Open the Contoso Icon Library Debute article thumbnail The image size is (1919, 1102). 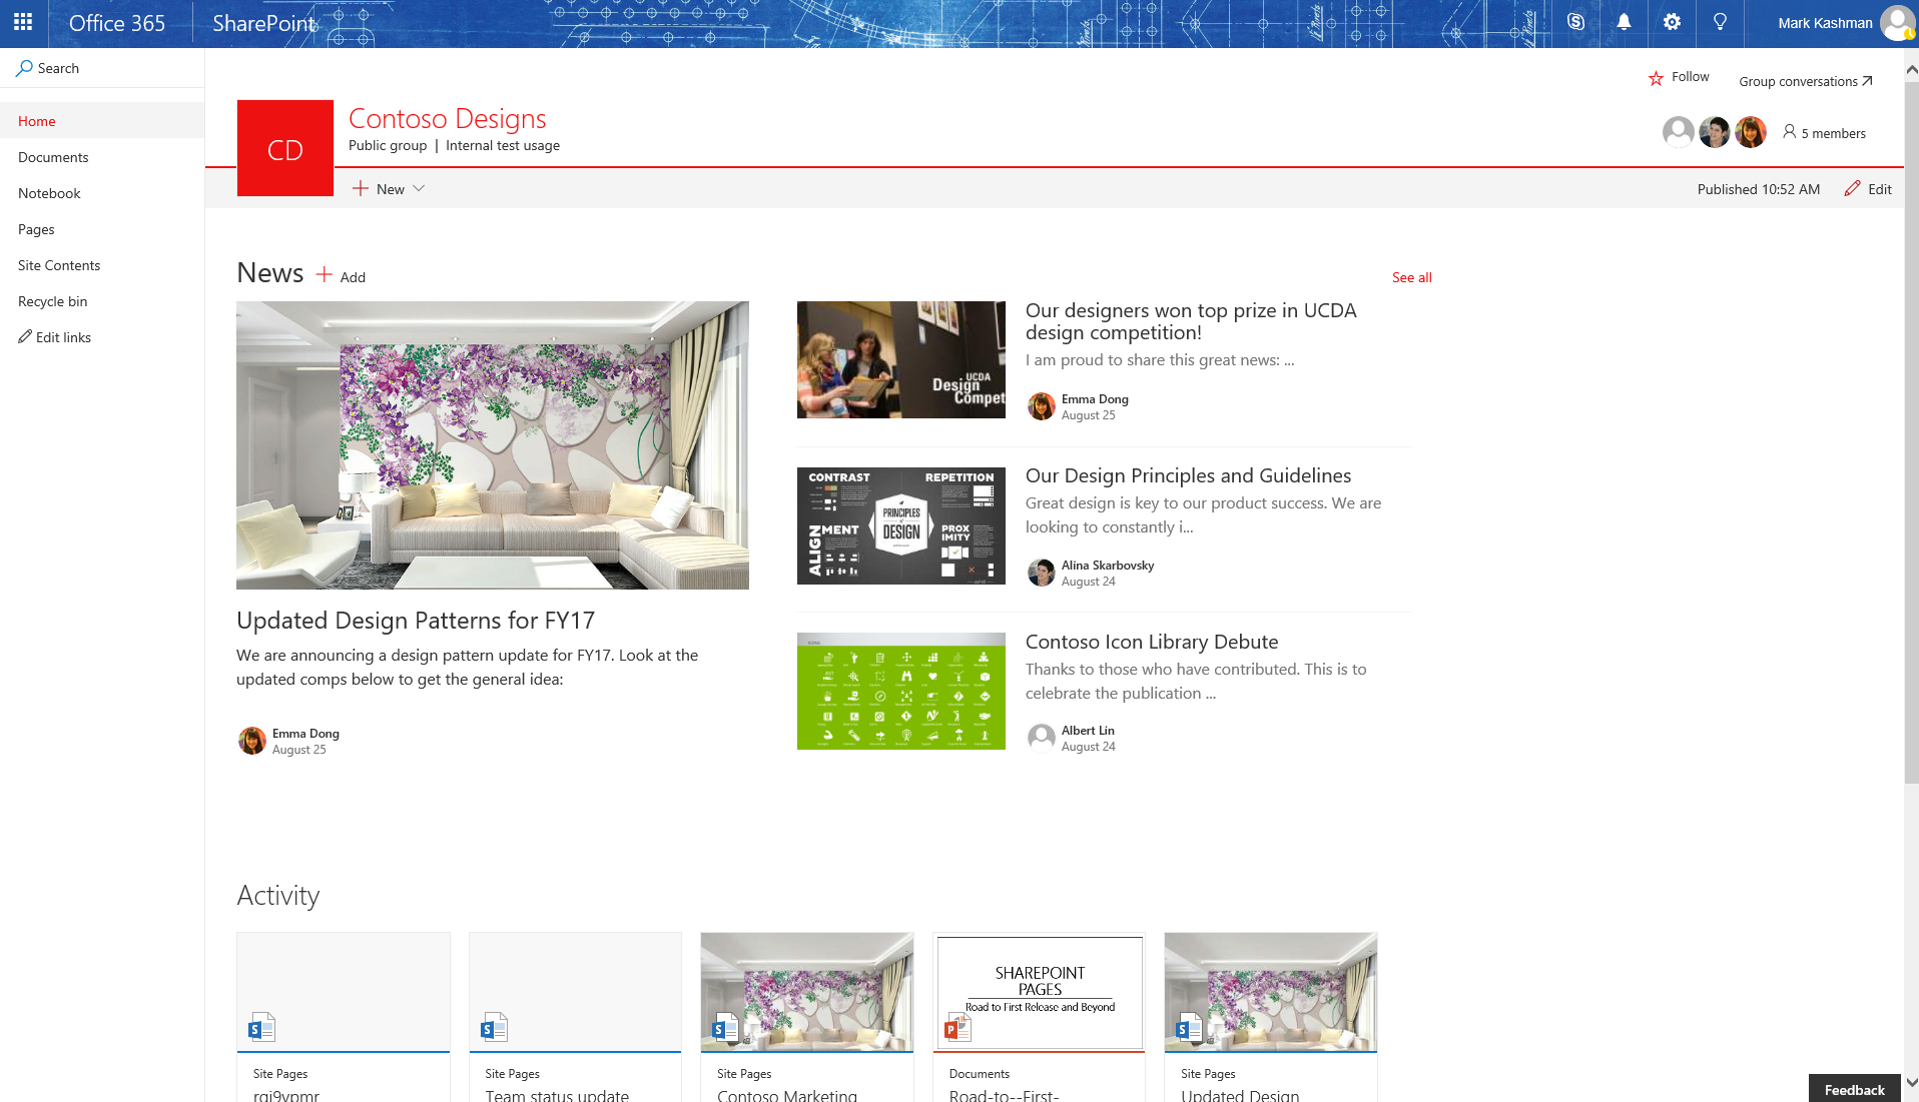coord(900,690)
